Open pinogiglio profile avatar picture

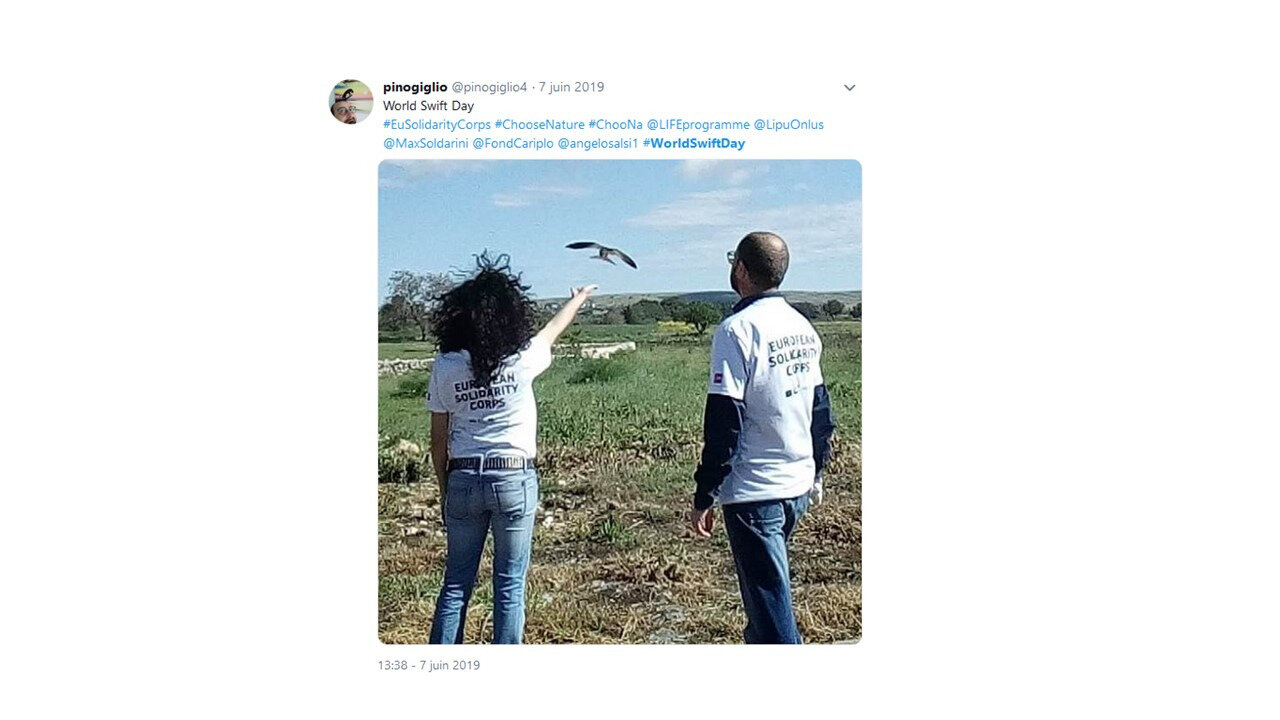(351, 102)
